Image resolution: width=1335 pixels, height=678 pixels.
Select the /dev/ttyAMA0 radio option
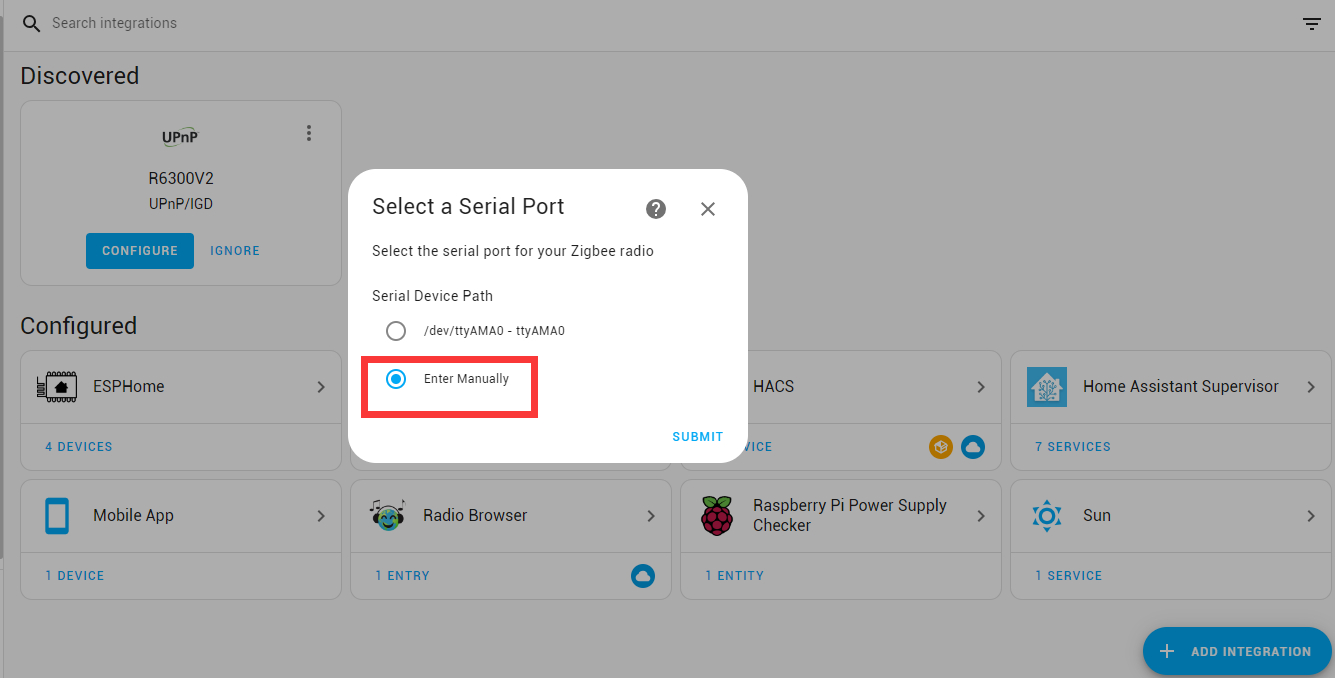(x=396, y=331)
